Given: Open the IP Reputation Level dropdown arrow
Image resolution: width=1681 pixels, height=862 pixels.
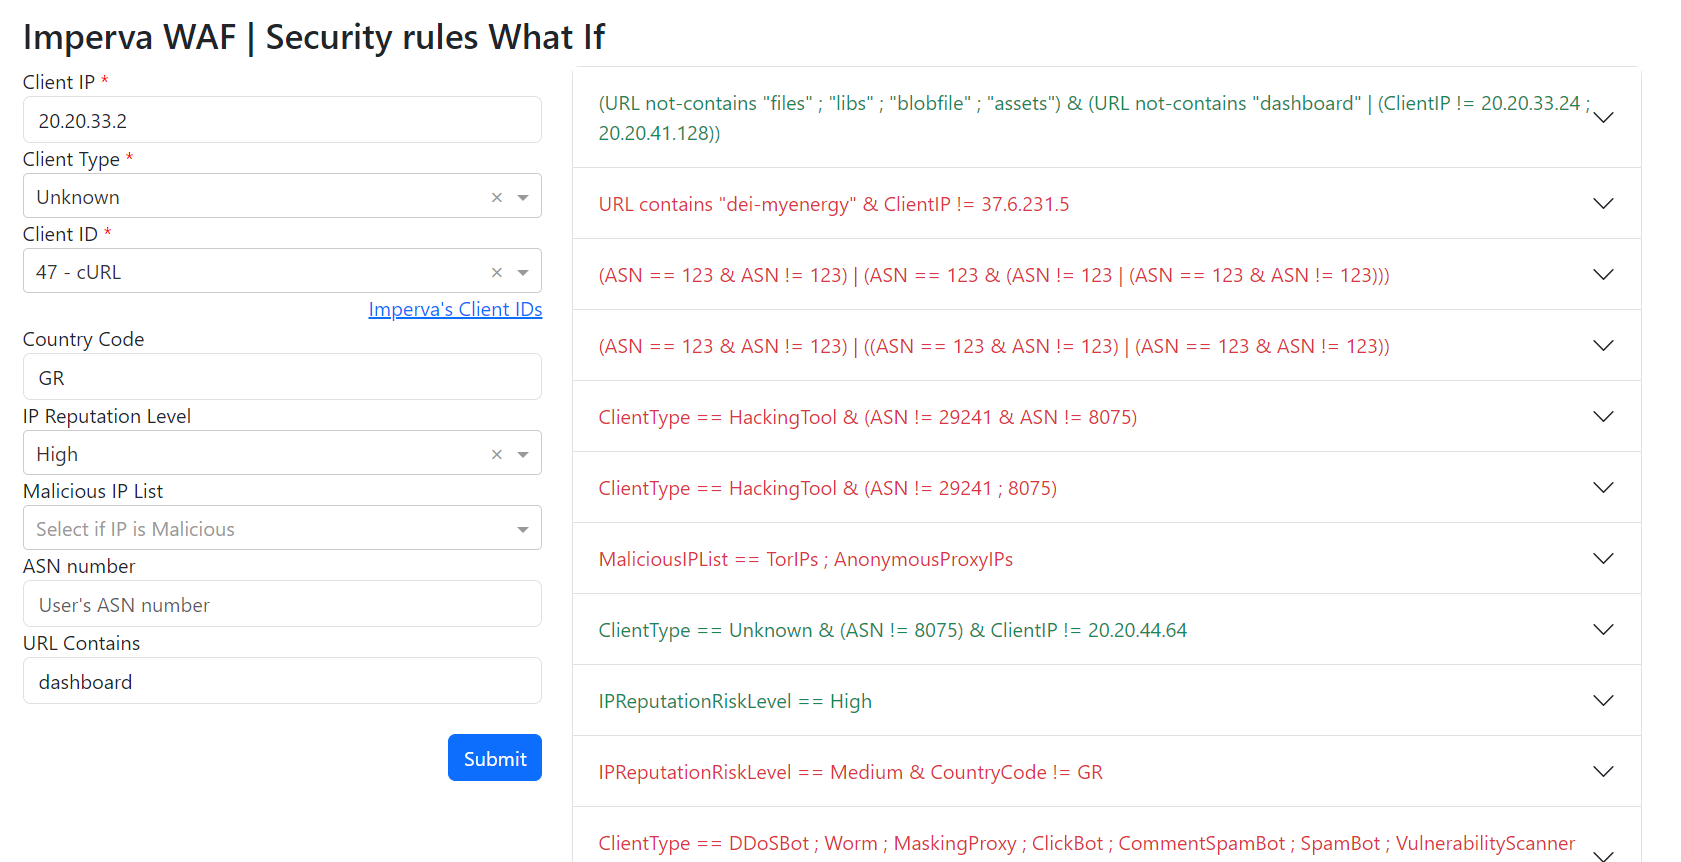Looking at the screenshot, I should coord(523,455).
